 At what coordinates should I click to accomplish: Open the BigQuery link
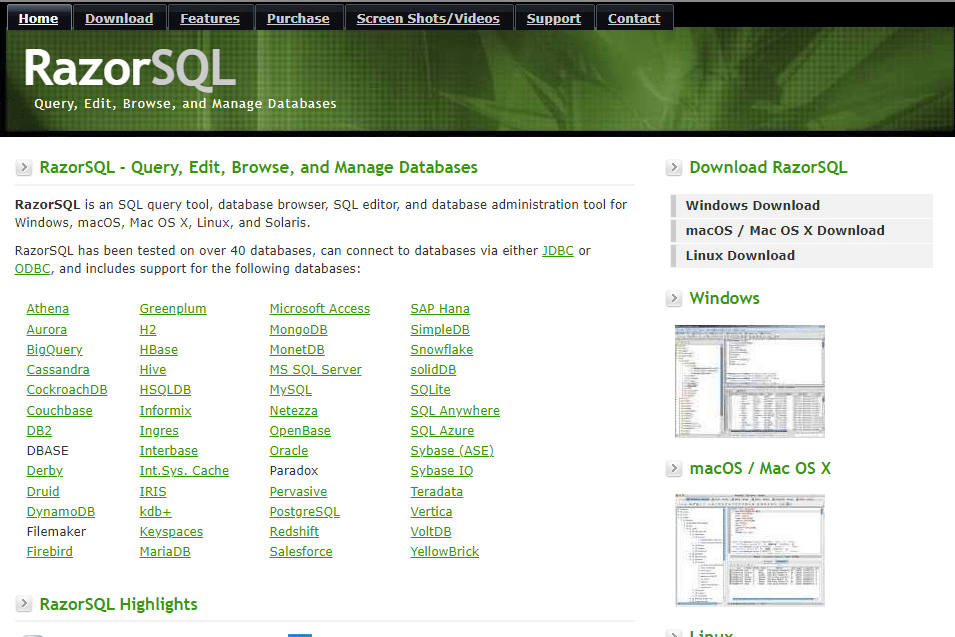point(54,350)
